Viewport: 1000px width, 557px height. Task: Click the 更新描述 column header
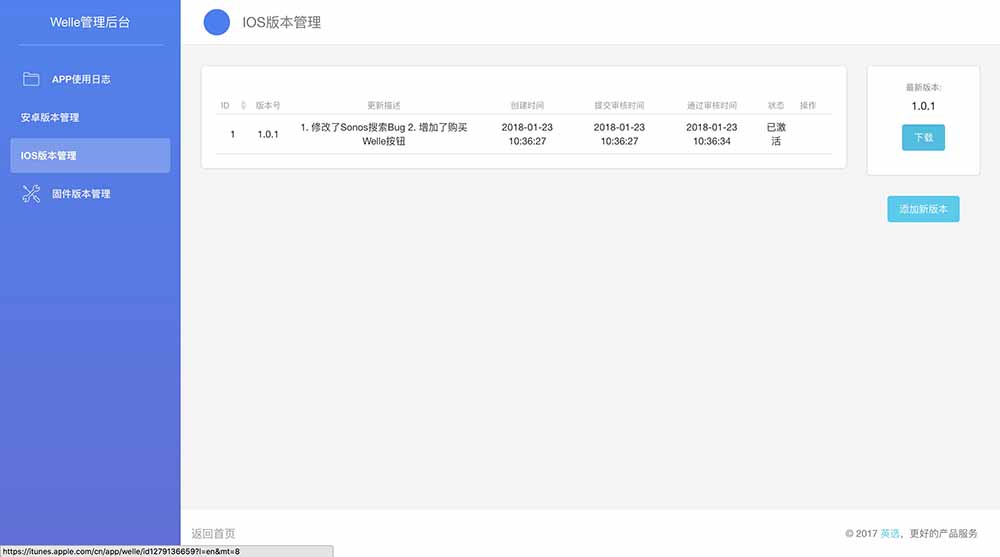click(x=384, y=106)
